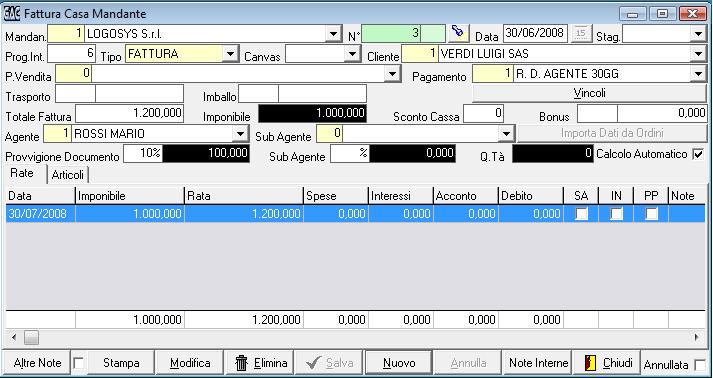Open the Sub Agente dropdown arrow

point(506,134)
